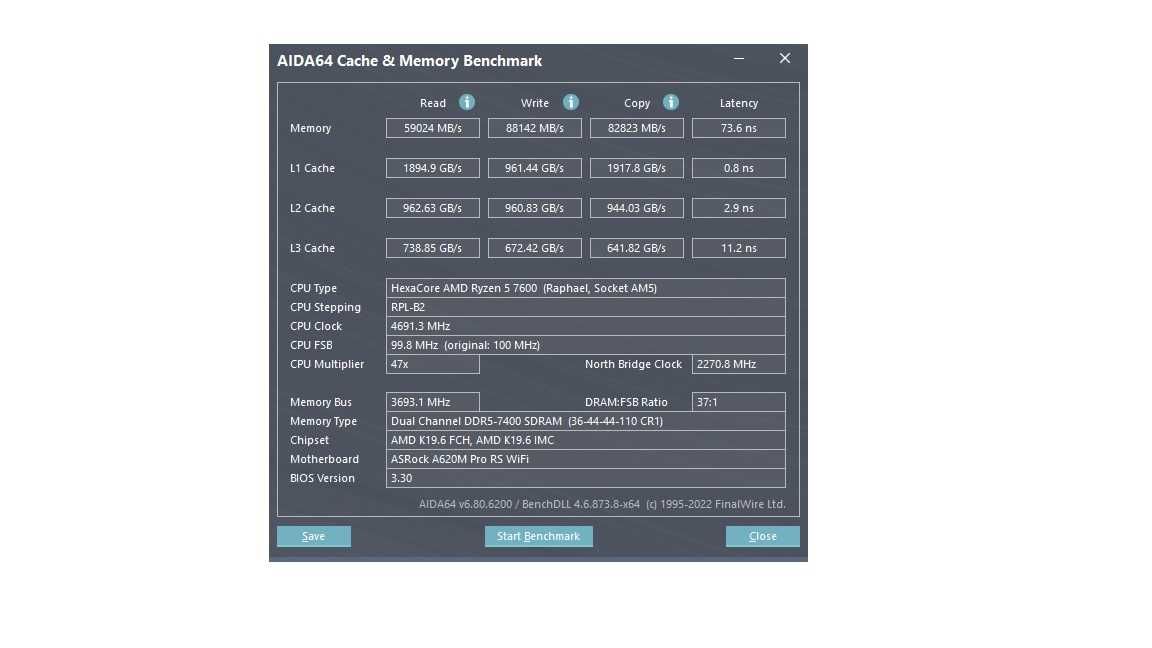
Task: Select the Memory read value 59024 MB/s
Action: (433, 128)
